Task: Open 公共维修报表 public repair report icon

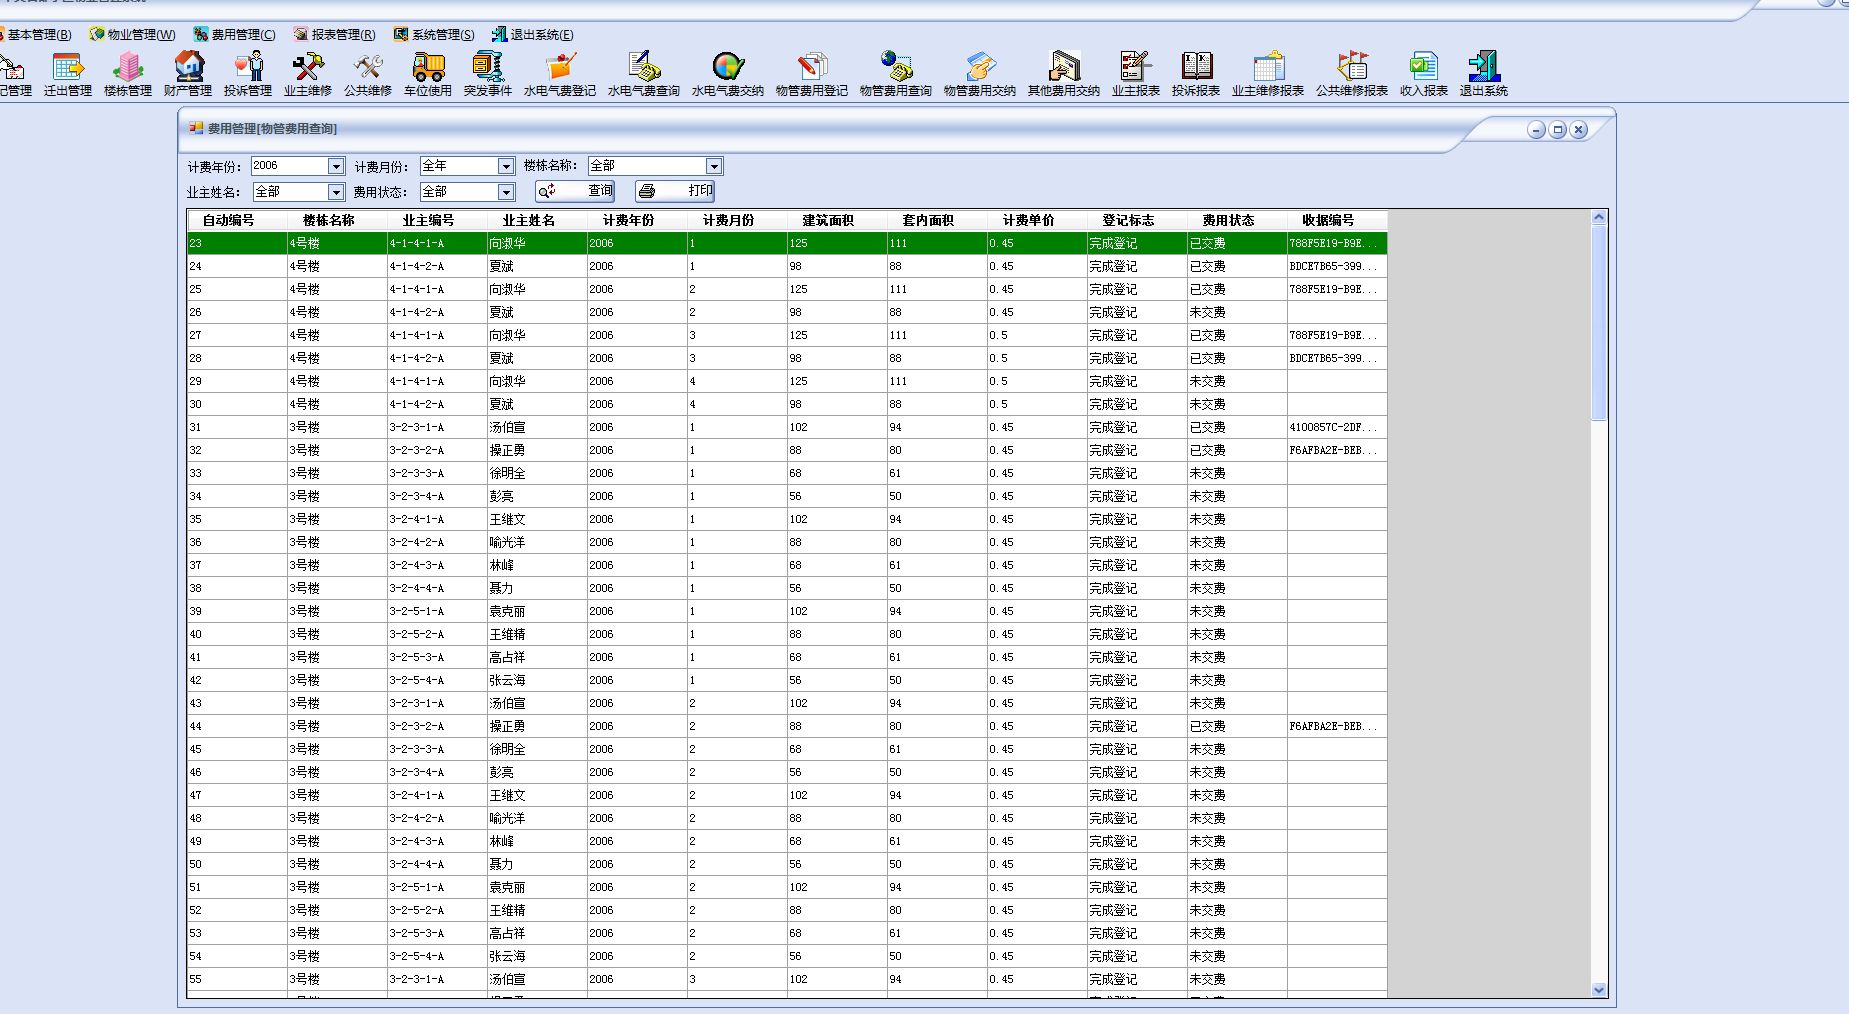Action: [x=1352, y=74]
